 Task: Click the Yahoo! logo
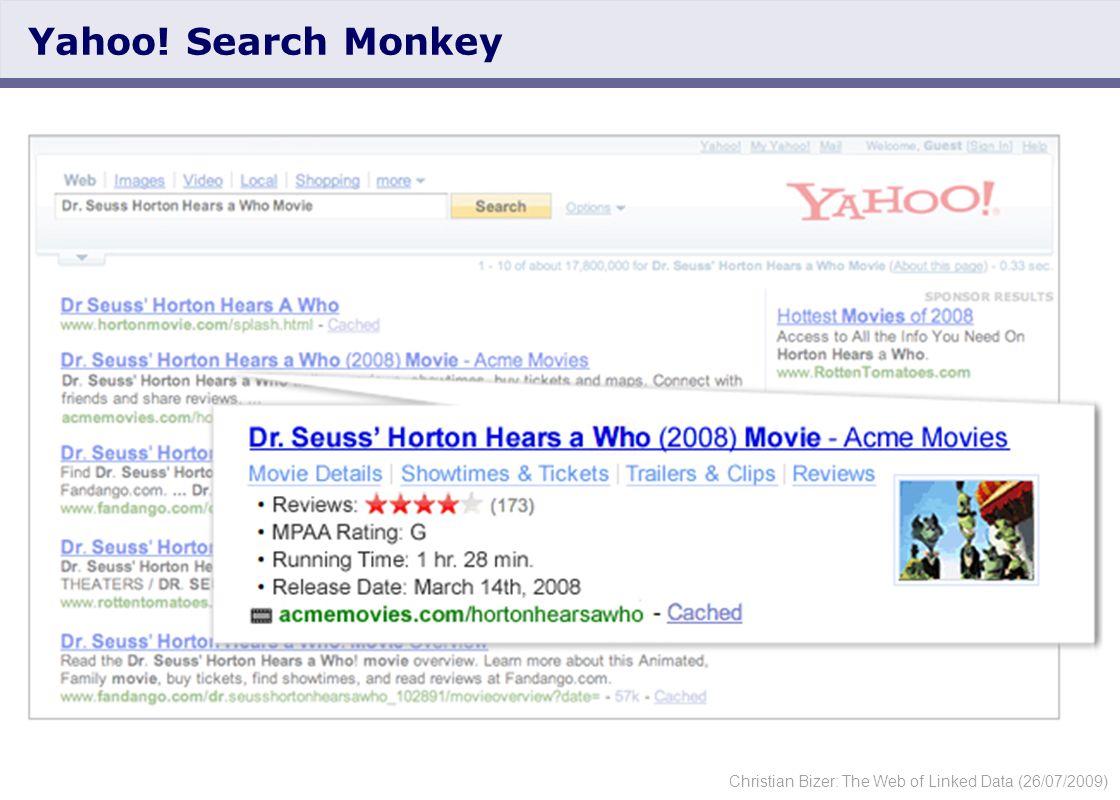coord(891,201)
